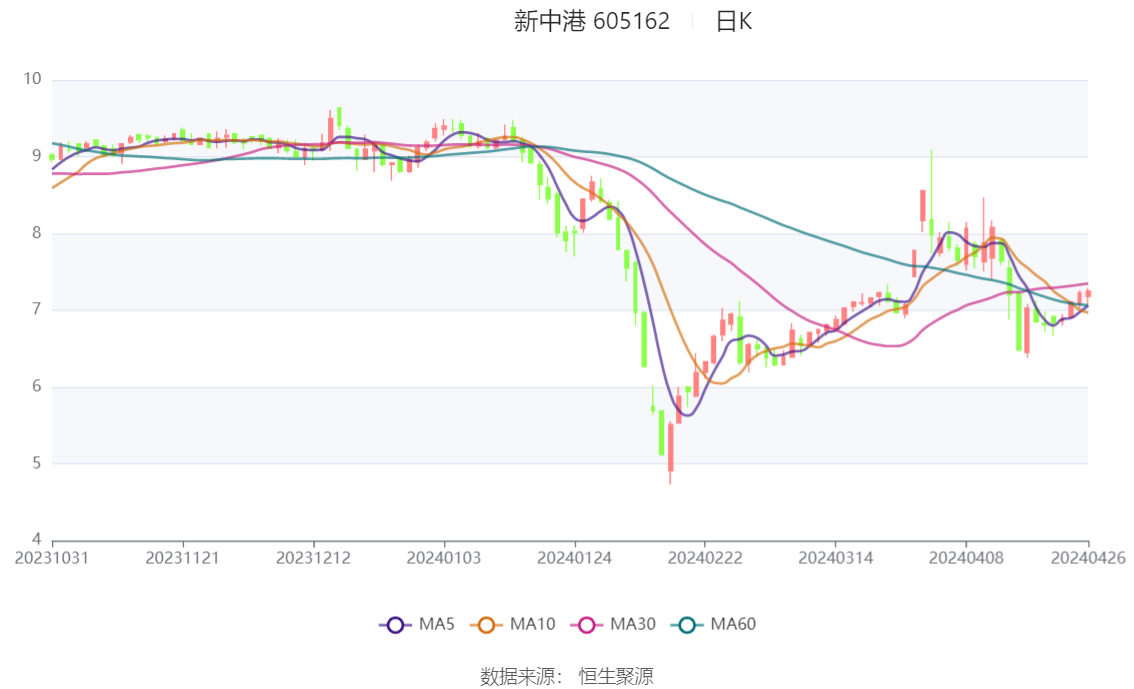Select the 20231212 x-axis date label
Screen dimensions: 1134x689
click(x=313, y=557)
